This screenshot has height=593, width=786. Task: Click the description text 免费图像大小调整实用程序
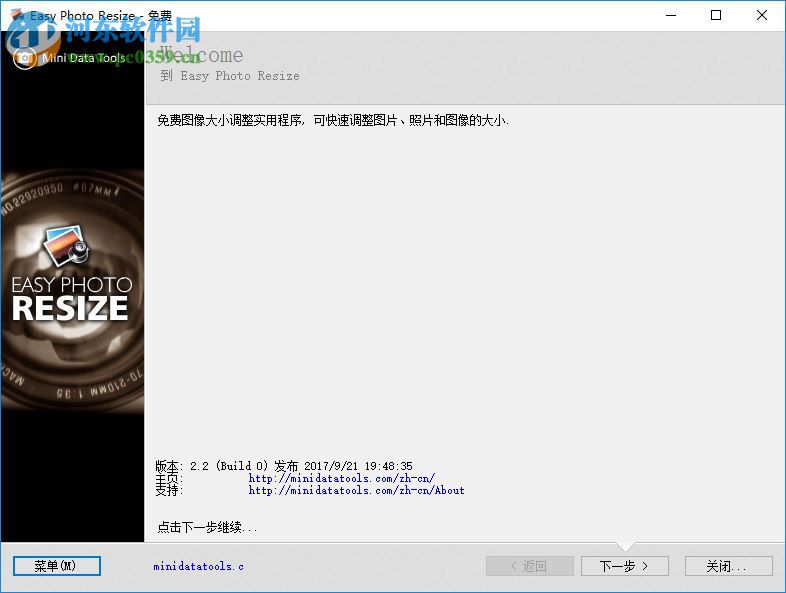(x=230, y=120)
